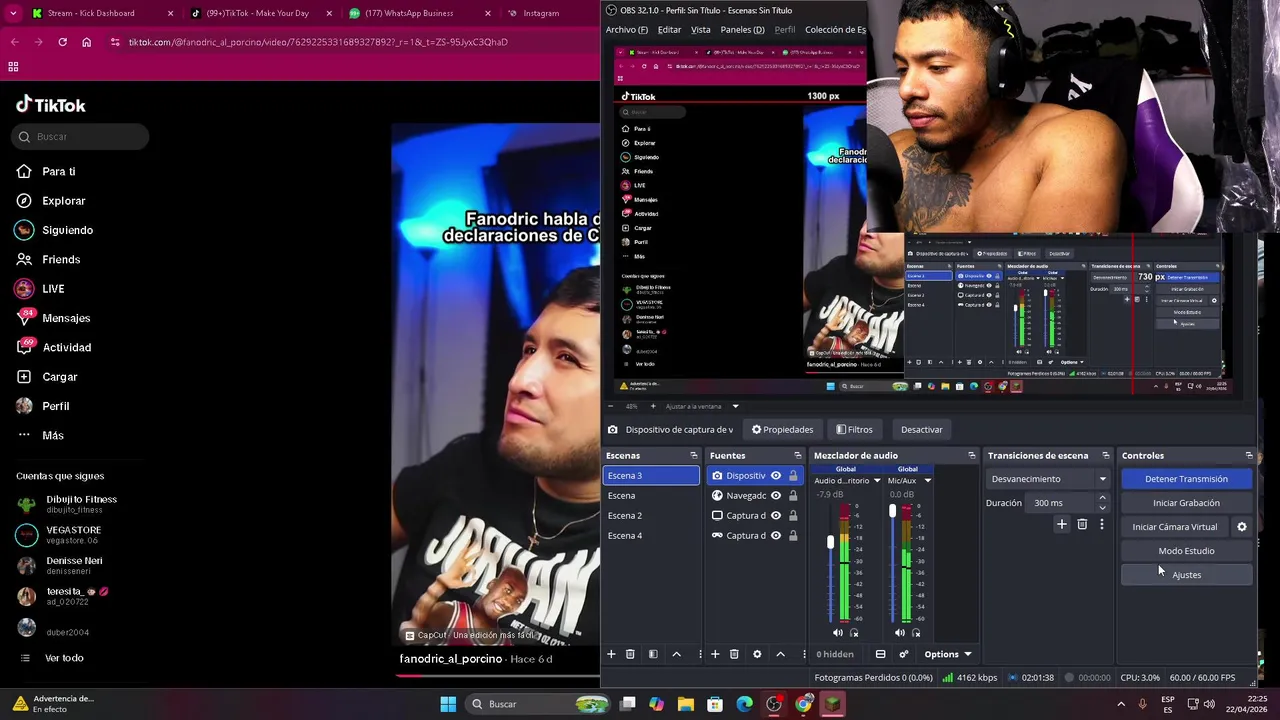
Task: Open the preview zoom 'Ajustar a la ventana' dropdown
Action: pos(735,406)
